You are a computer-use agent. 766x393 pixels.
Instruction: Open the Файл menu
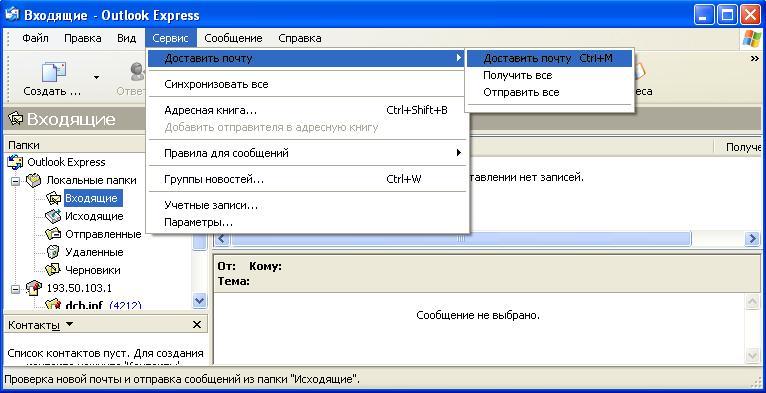tap(35, 38)
